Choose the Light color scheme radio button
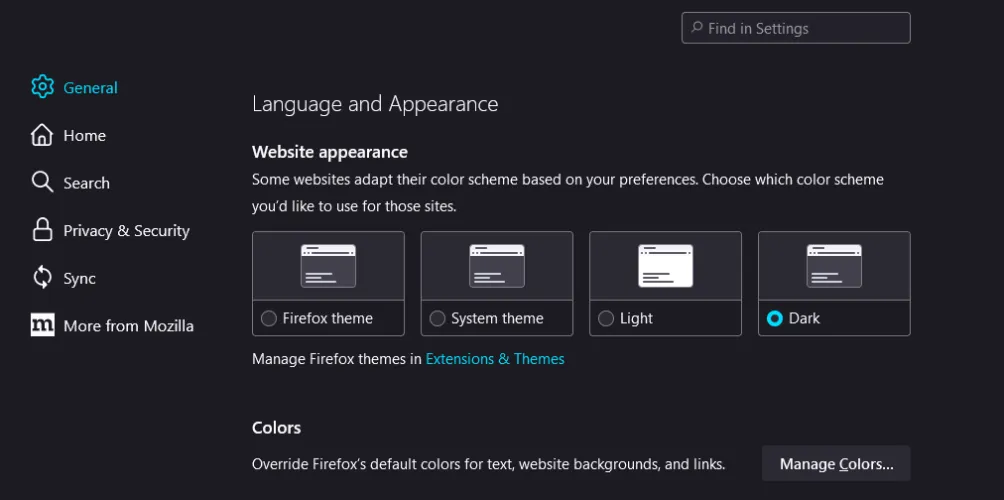The image size is (1004, 500). tap(605, 318)
